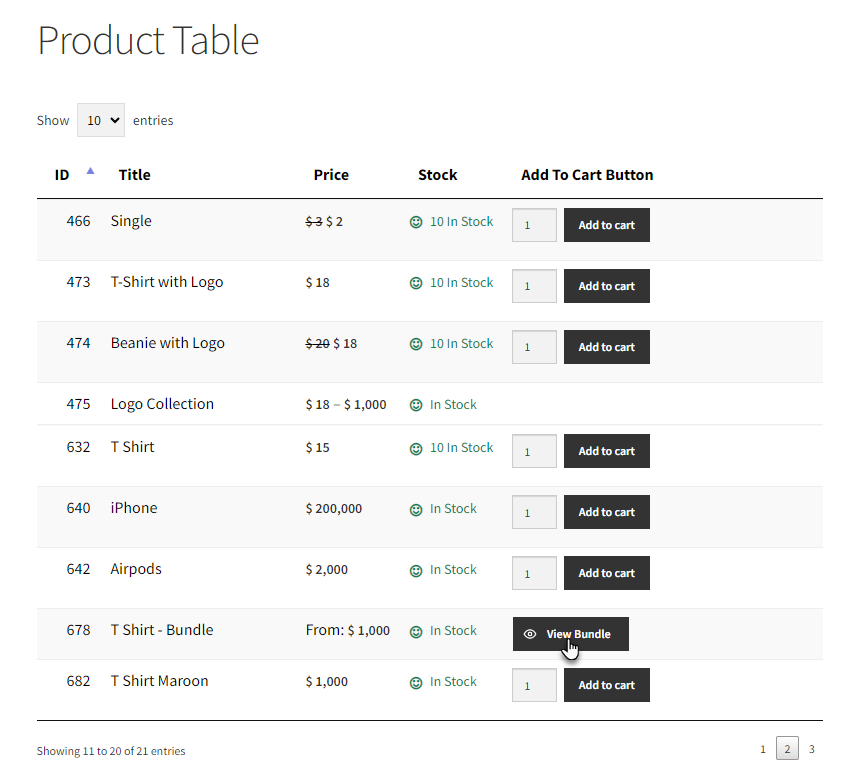Click smiley stock icon for Logo Collection
This screenshot has width=866, height=778.
416,405
